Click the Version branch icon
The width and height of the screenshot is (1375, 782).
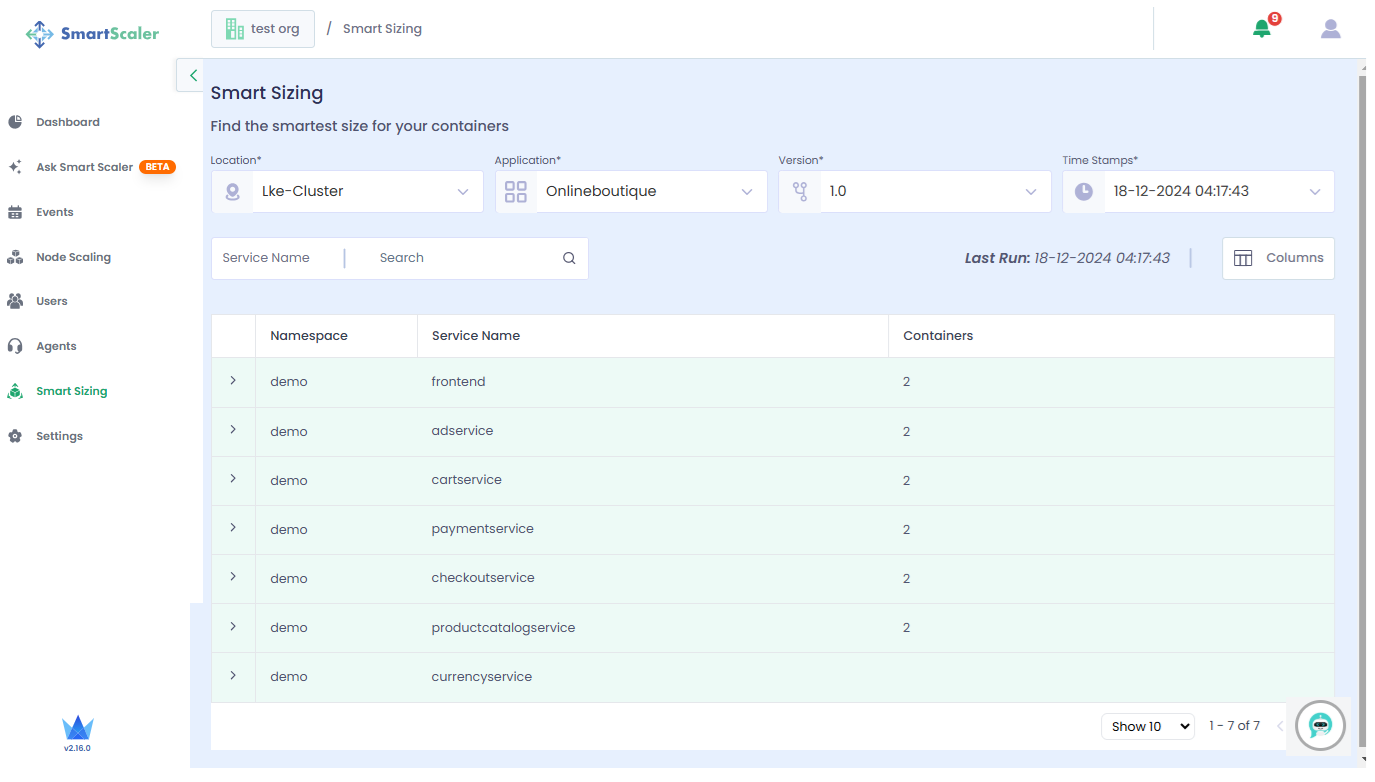tap(800, 192)
